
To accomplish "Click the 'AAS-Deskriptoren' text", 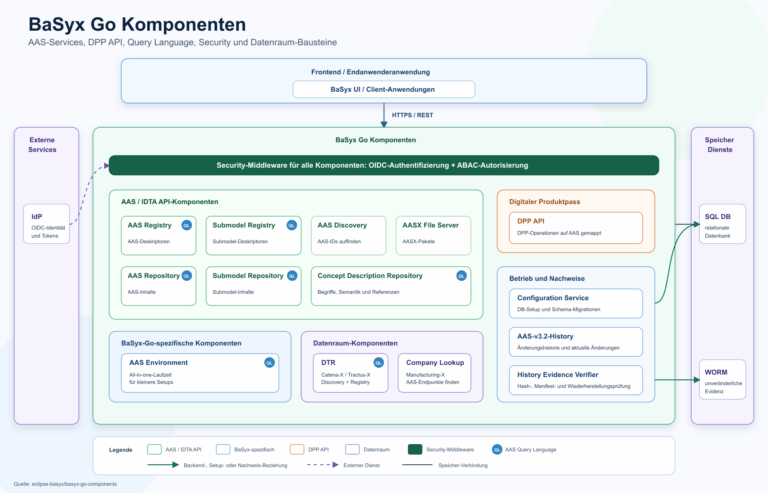I will coord(149,241).
